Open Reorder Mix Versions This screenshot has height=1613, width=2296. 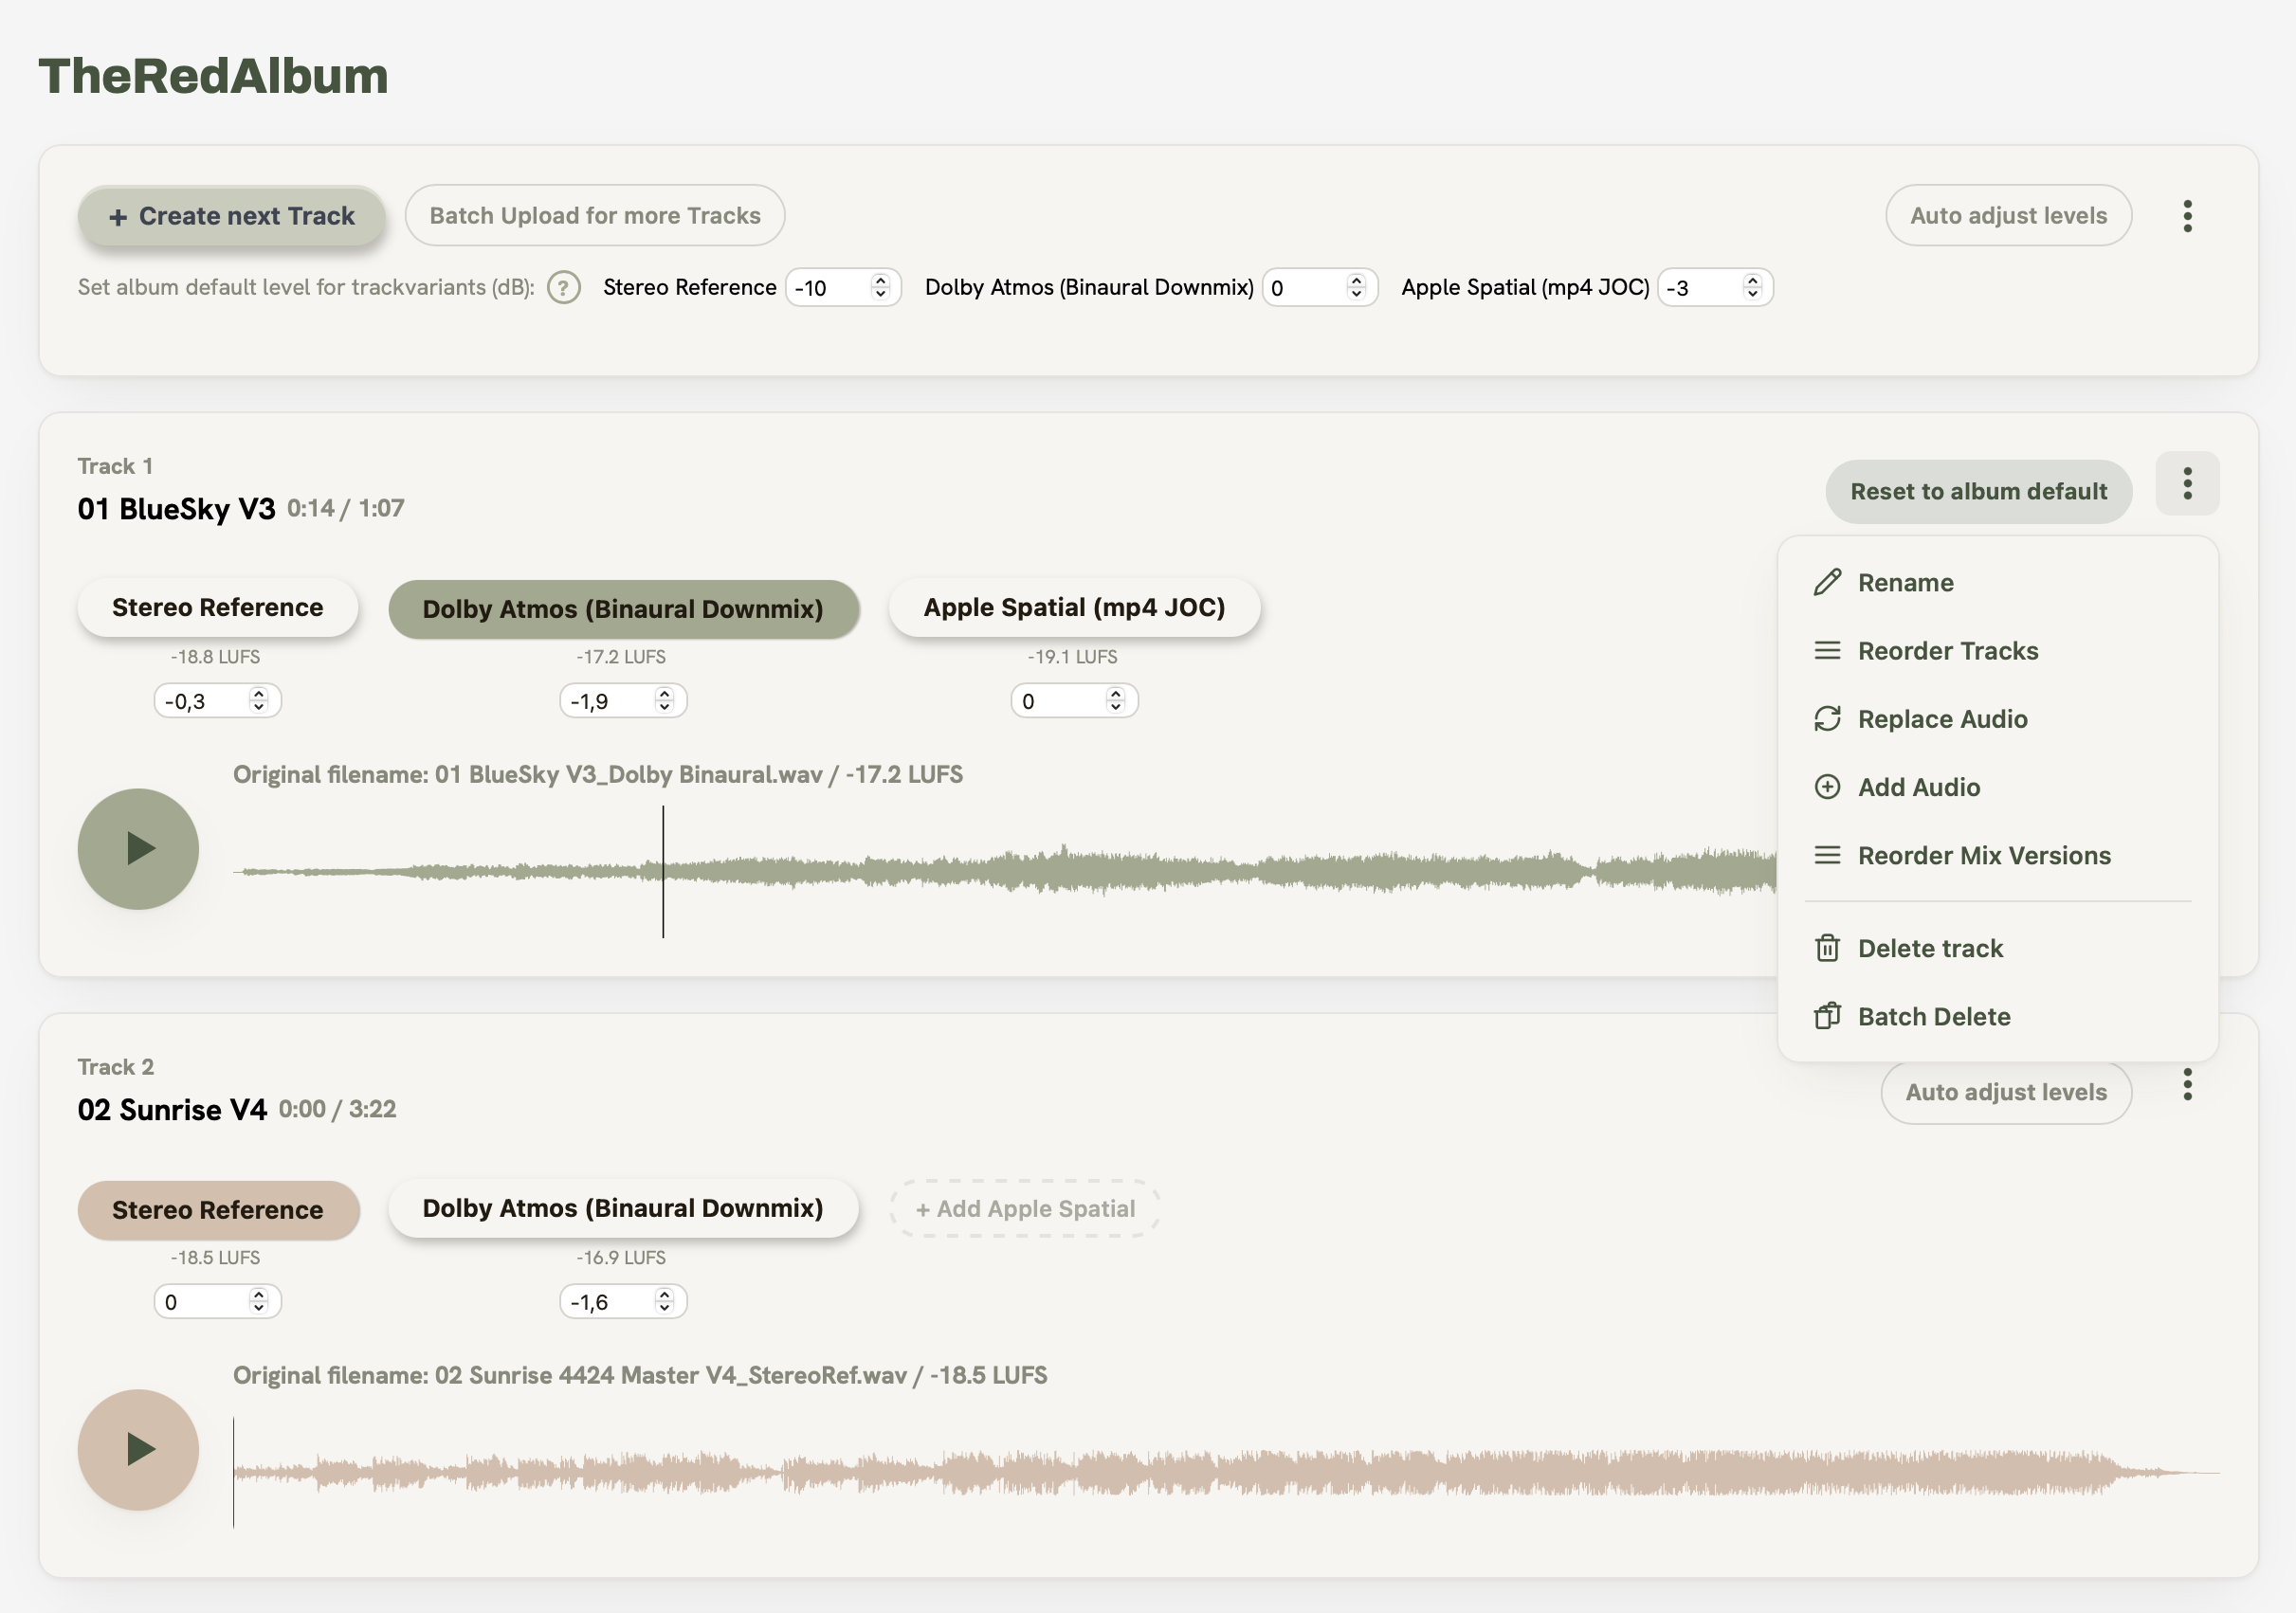pos(1998,856)
